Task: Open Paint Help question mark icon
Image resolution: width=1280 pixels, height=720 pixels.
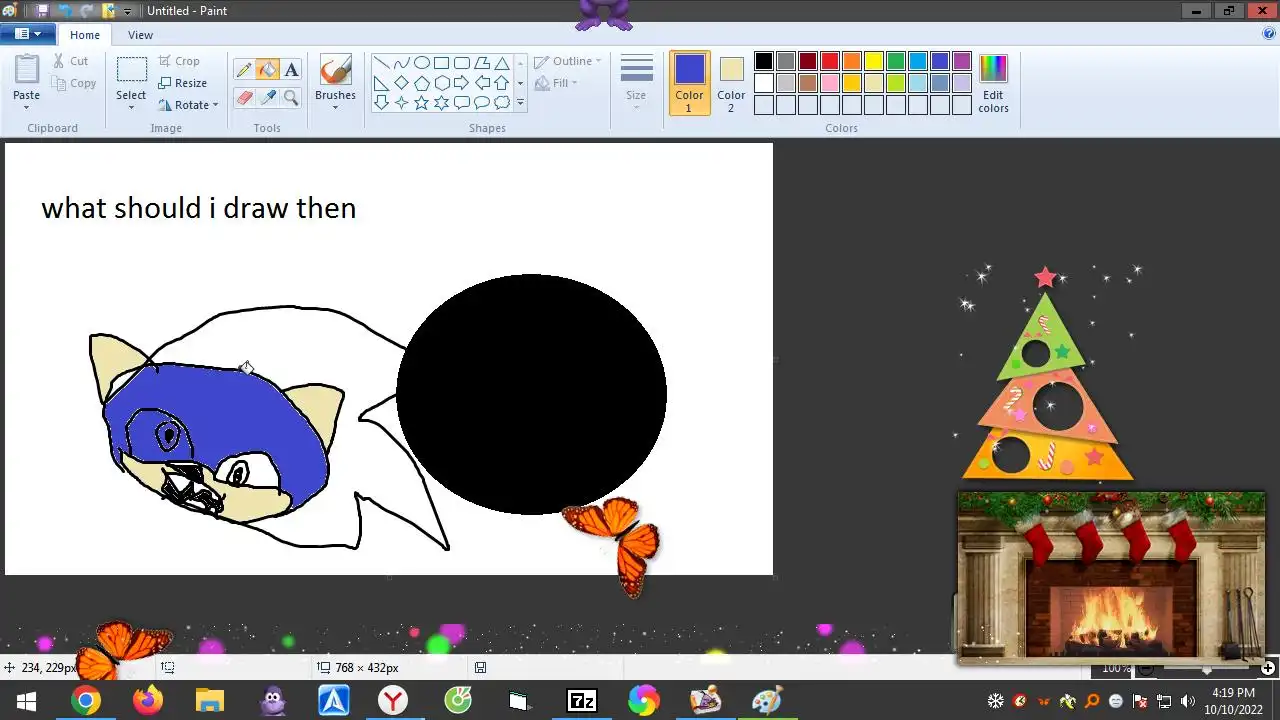Action: [1269, 33]
